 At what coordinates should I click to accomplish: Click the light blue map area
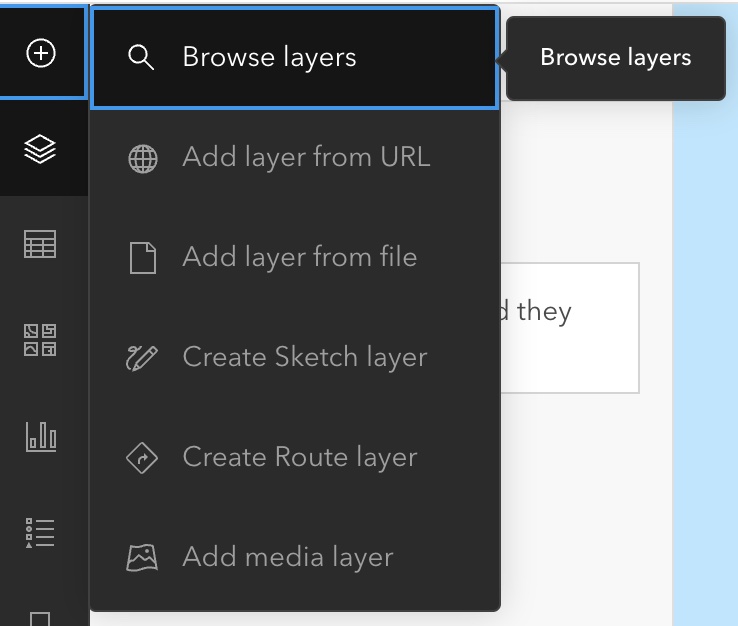point(705,350)
